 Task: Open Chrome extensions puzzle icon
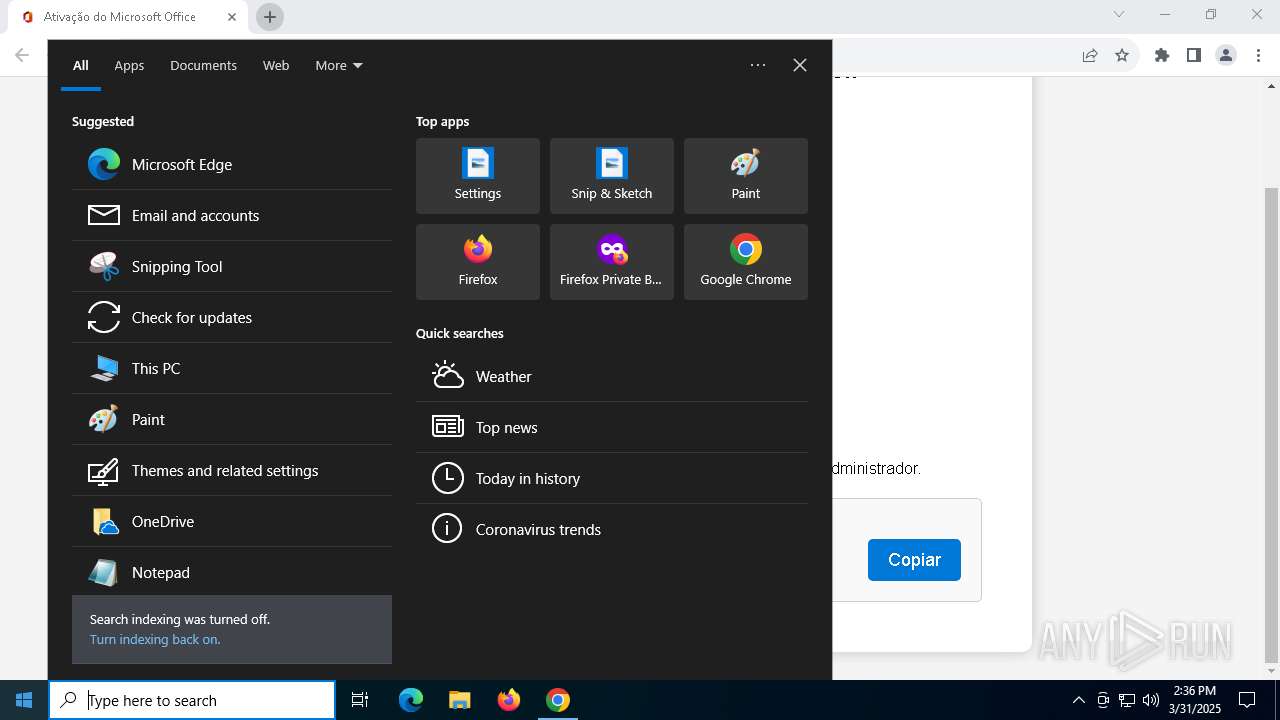point(1162,55)
